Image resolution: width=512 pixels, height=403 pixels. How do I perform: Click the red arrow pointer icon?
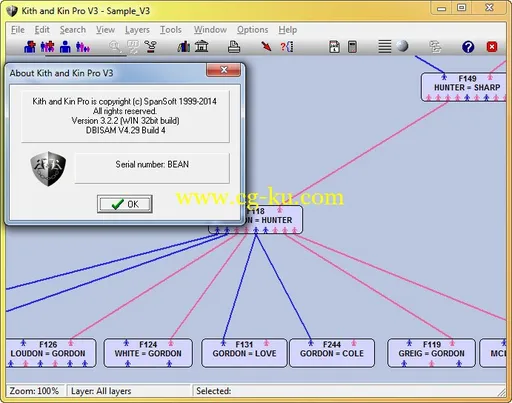(x=266, y=46)
